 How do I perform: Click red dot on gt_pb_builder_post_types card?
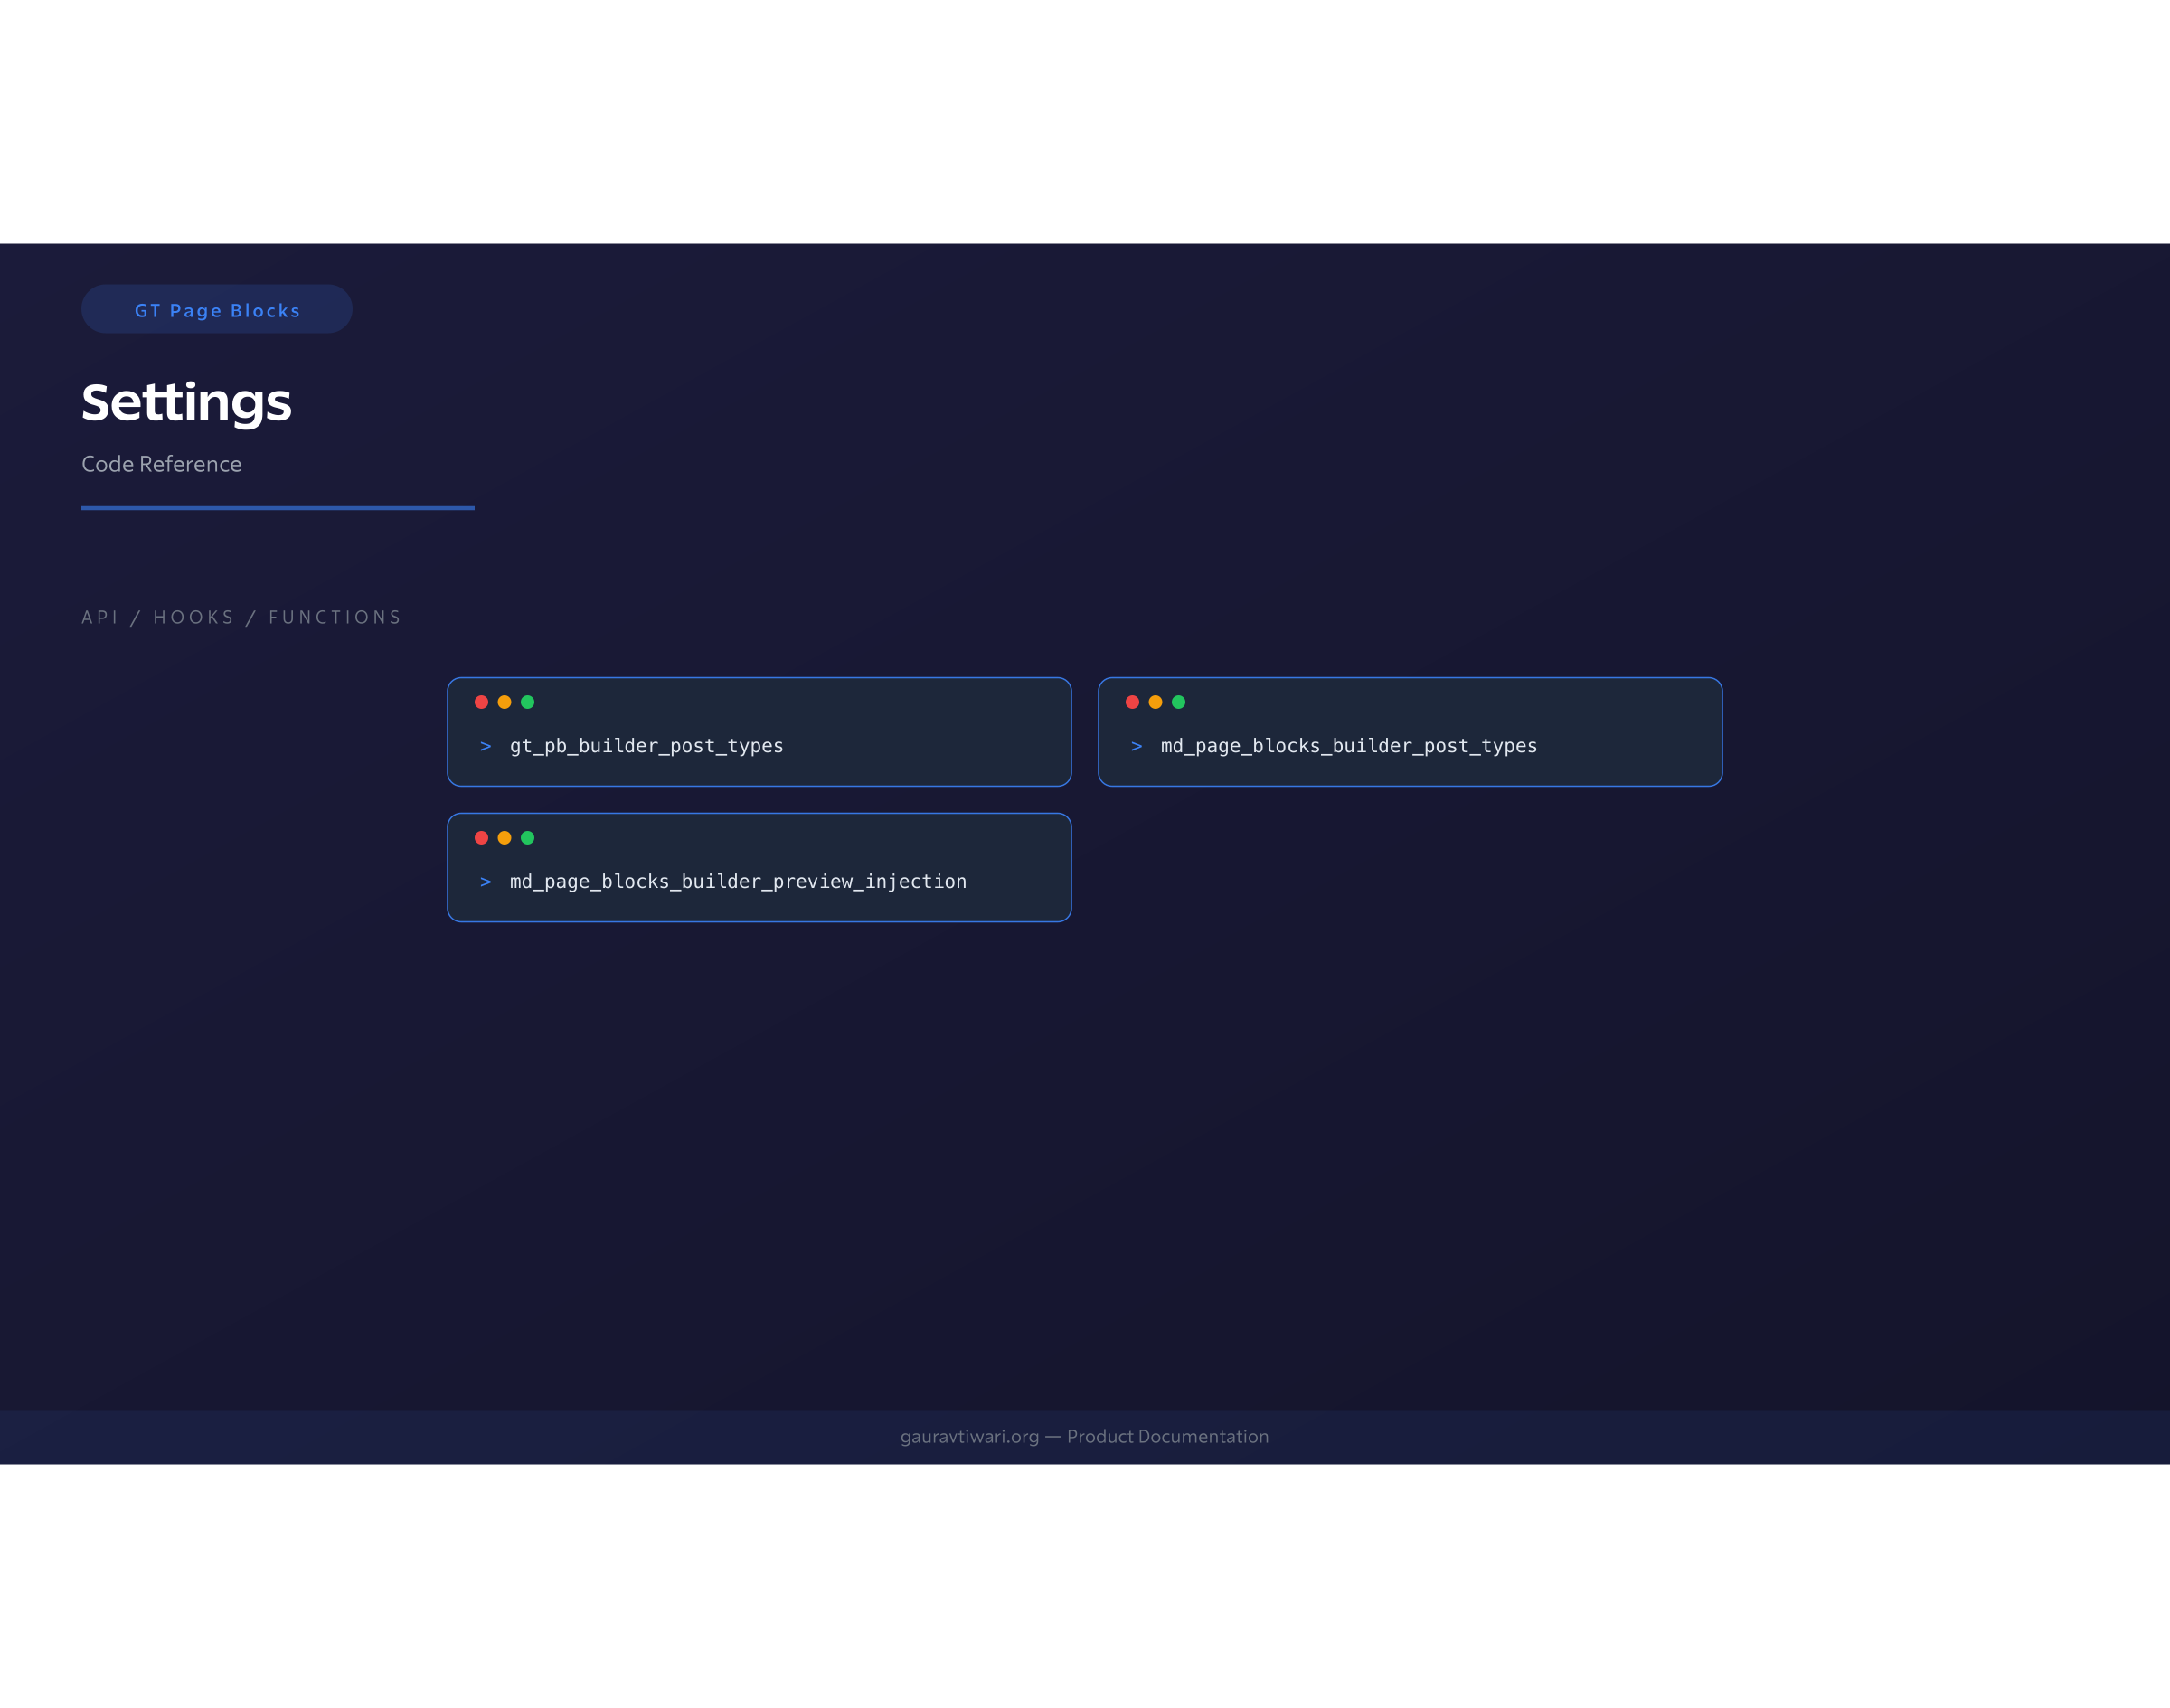coord(481,702)
